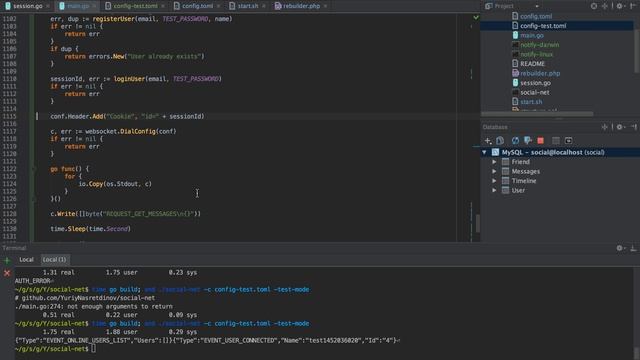Select main.go in Project tree
Screen dimensions: 640x360
pyautogui.click(x=531, y=36)
